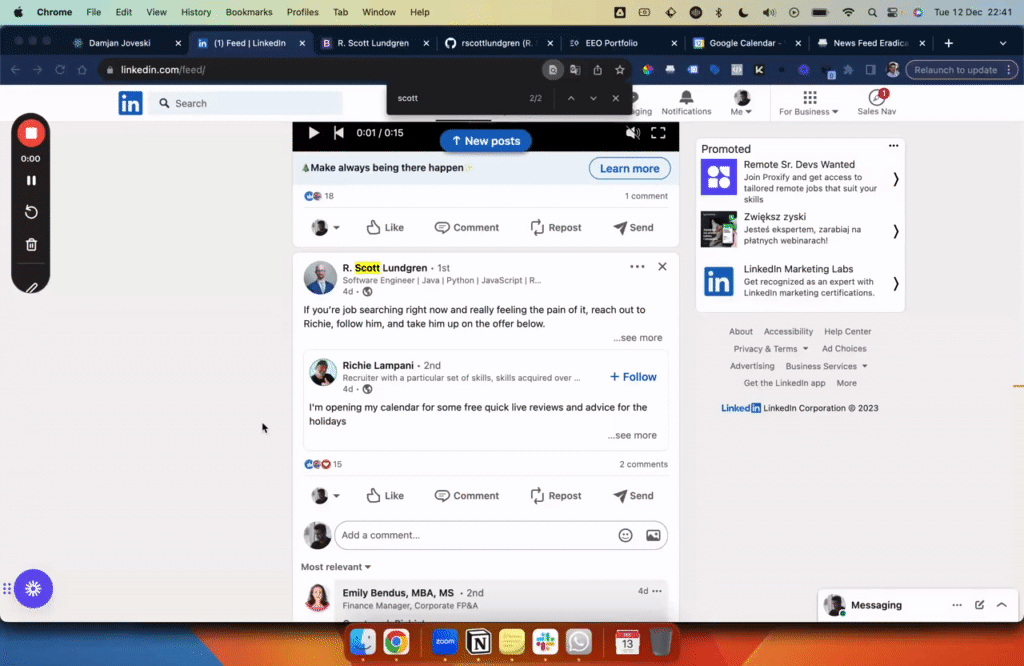Compose a new message in Messaging bar

click(979, 605)
